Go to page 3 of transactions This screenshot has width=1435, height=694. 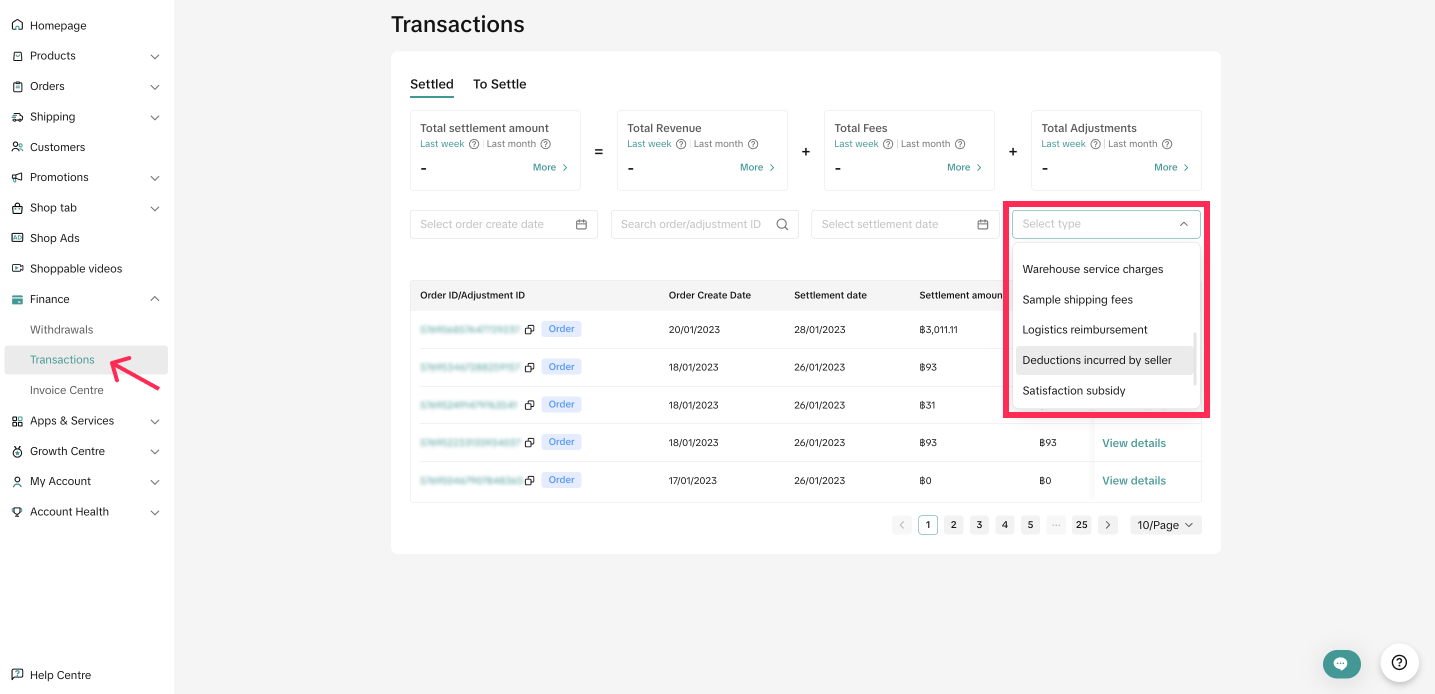tap(979, 525)
